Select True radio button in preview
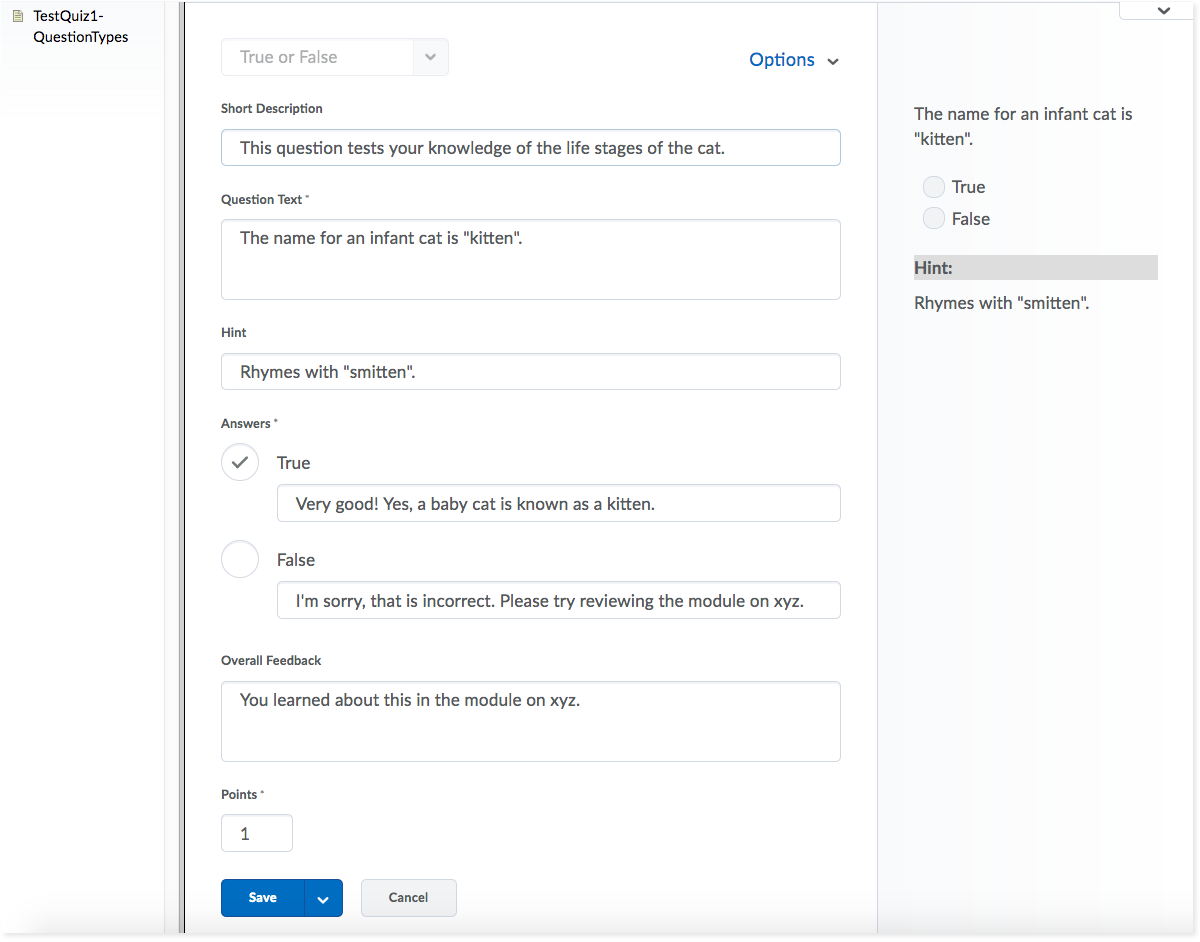This screenshot has height=942, width=1200. (x=934, y=187)
